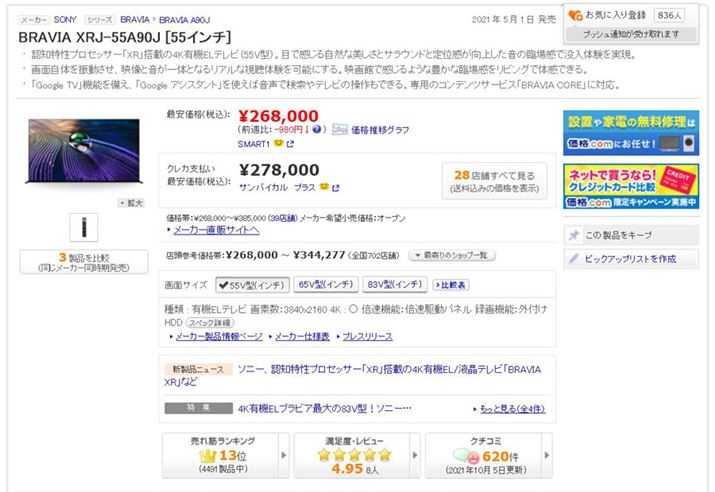Click the ¥268,000 lowest price
715x492 pixels.
[279, 116]
